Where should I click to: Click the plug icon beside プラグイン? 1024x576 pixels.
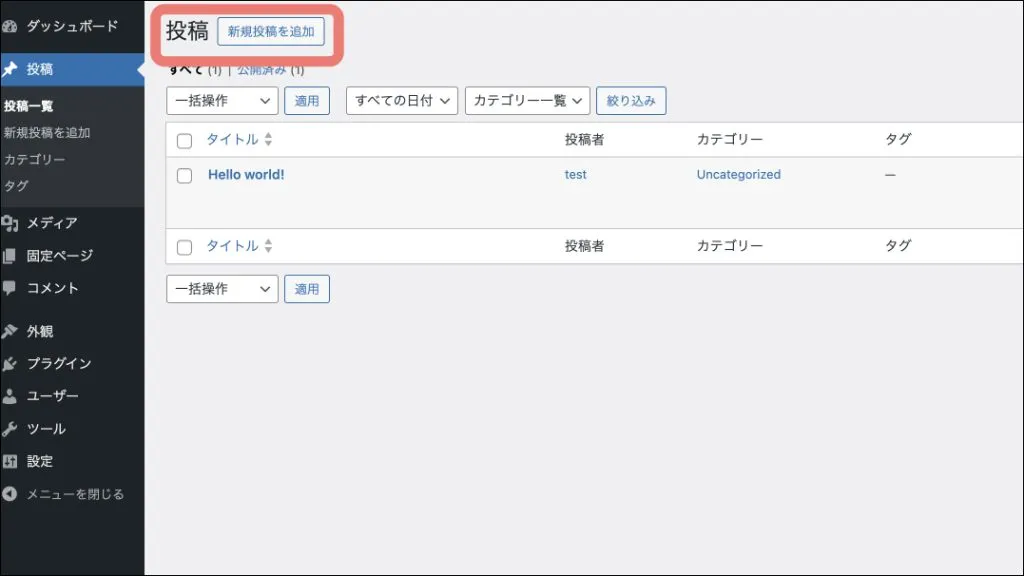pos(10,364)
